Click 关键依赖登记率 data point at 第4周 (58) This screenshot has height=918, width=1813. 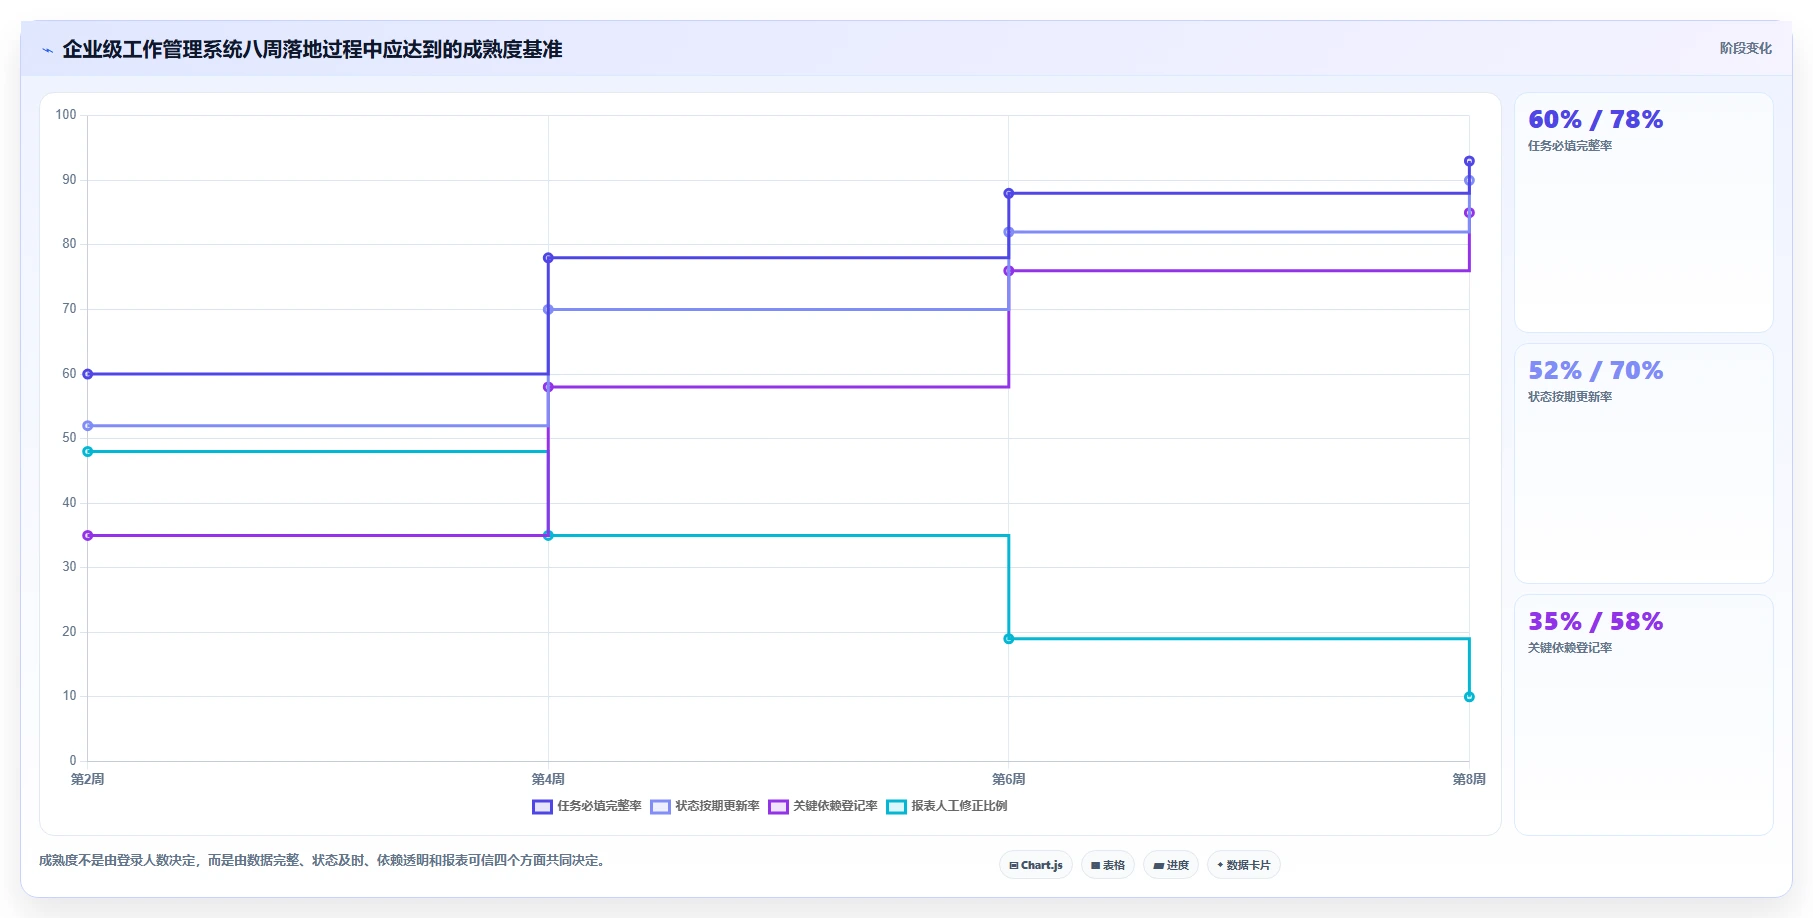click(x=548, y=387)
